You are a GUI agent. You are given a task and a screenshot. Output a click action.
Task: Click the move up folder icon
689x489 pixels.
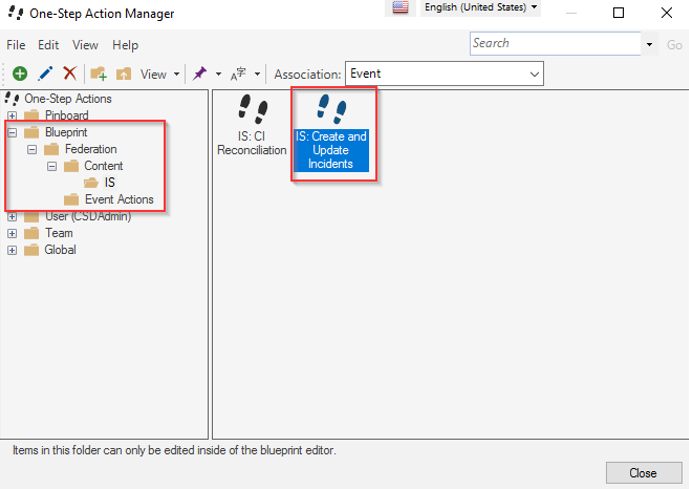(x=124, y=74)
